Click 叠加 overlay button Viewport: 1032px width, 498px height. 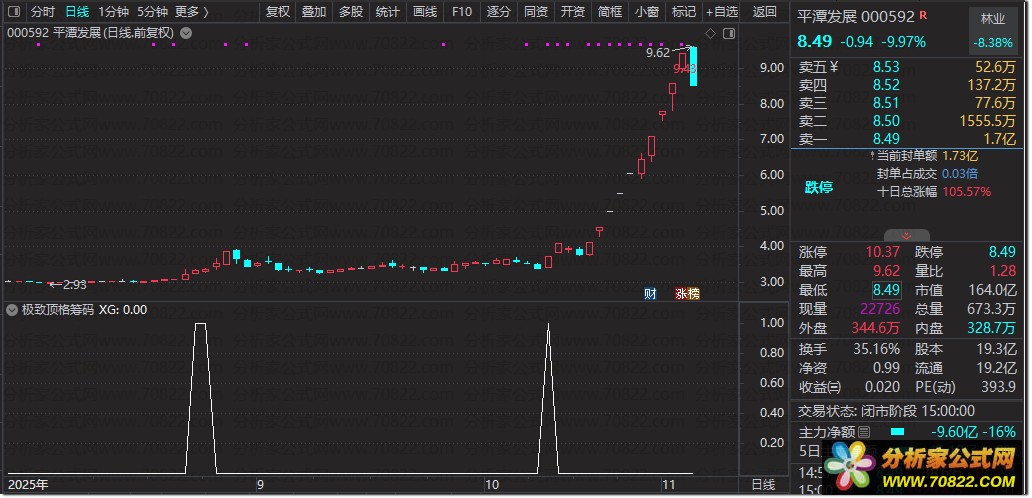point(313,12)
